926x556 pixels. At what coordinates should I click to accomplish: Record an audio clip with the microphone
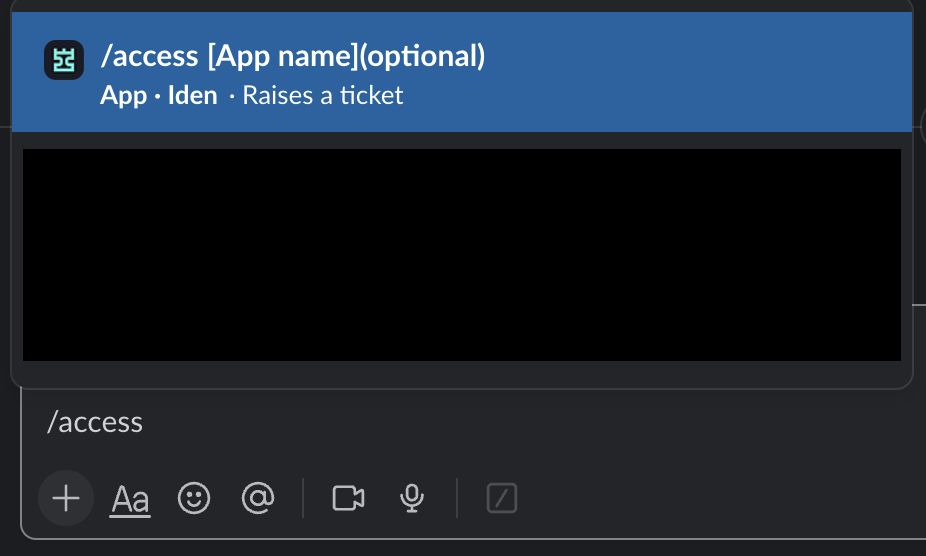[x=410, y=498]
